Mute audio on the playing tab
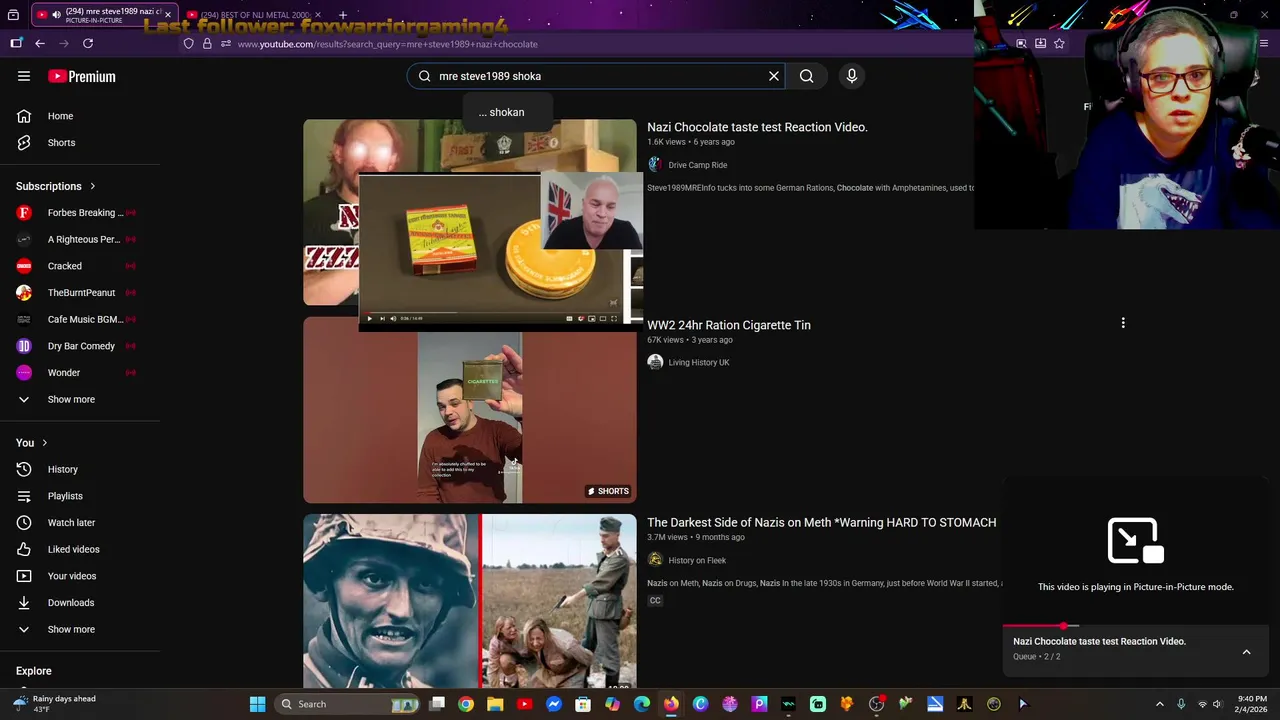The width and height of the screenshot is (1280, 720). point(56,14)
